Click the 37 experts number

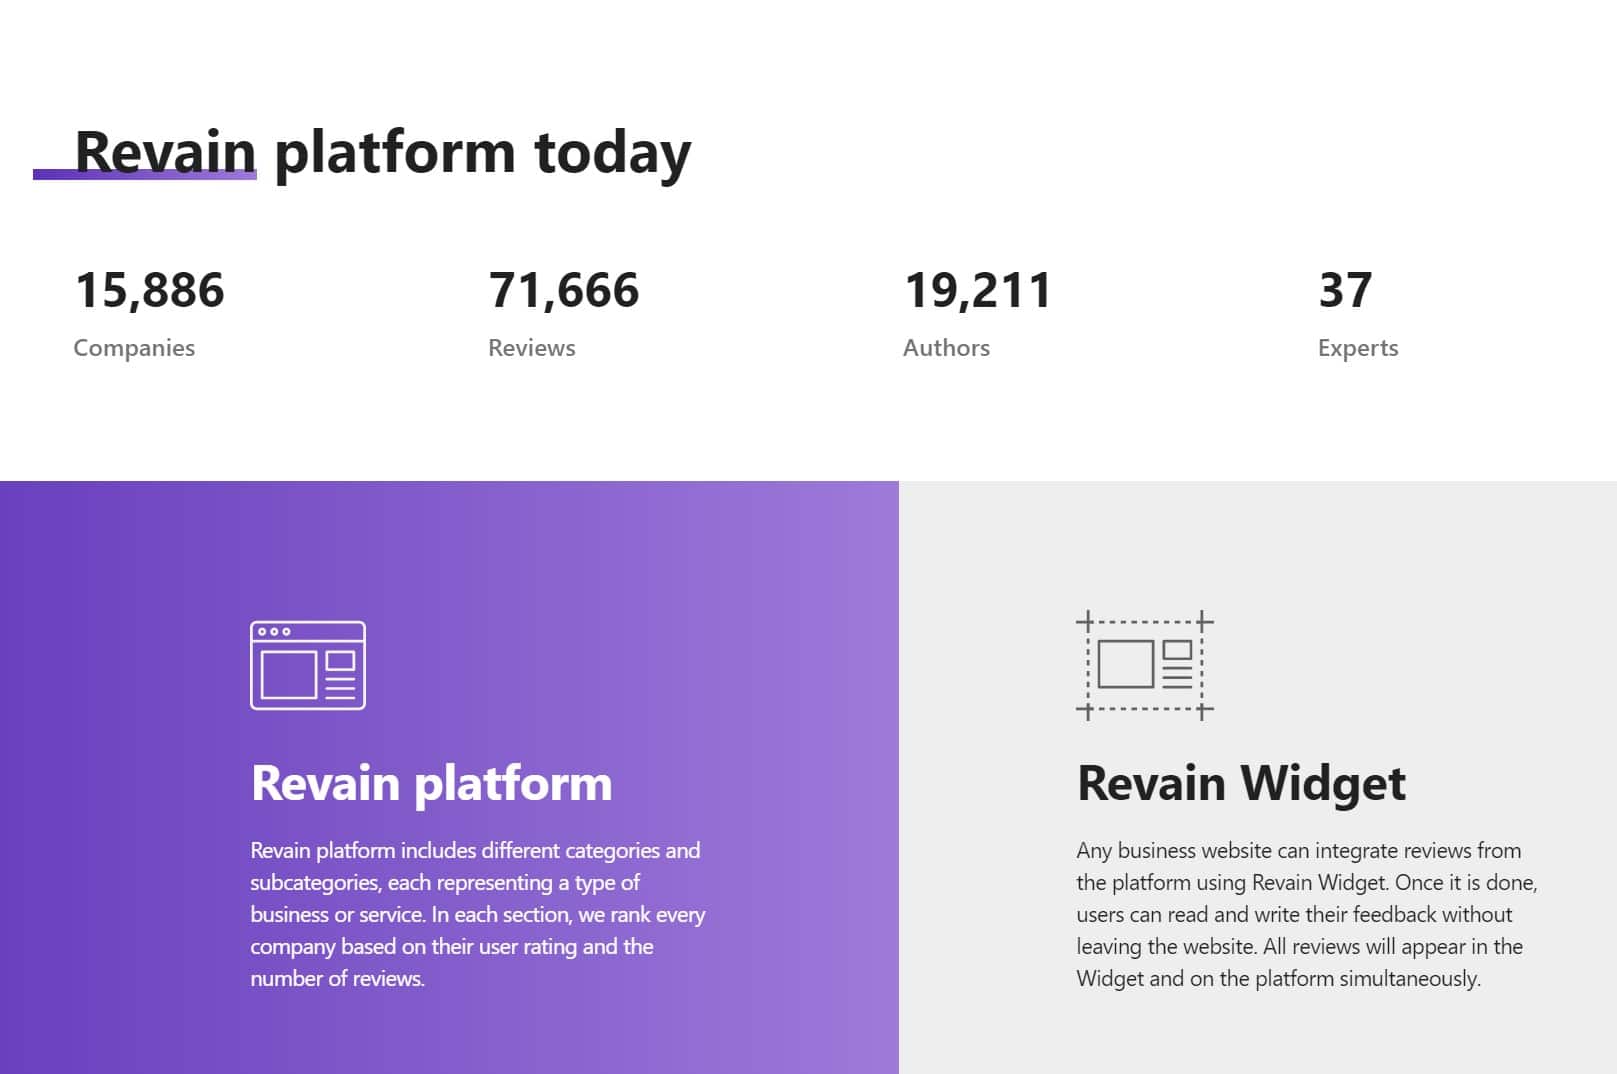1345,290
